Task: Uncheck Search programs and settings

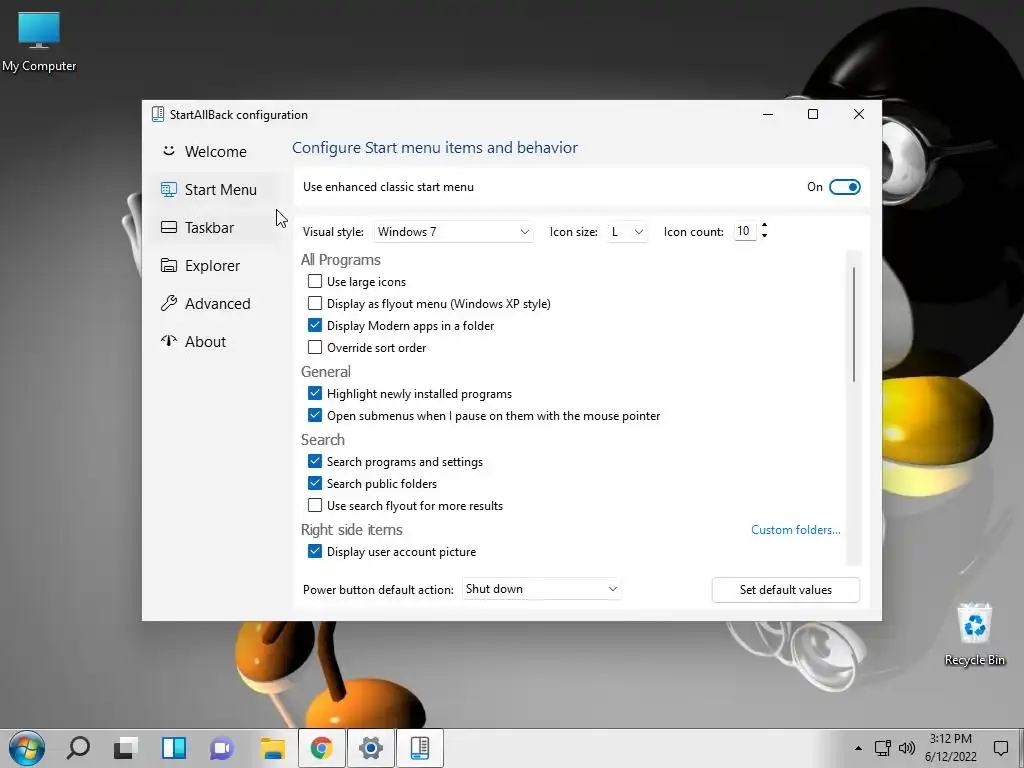Action: coord(315,461)
